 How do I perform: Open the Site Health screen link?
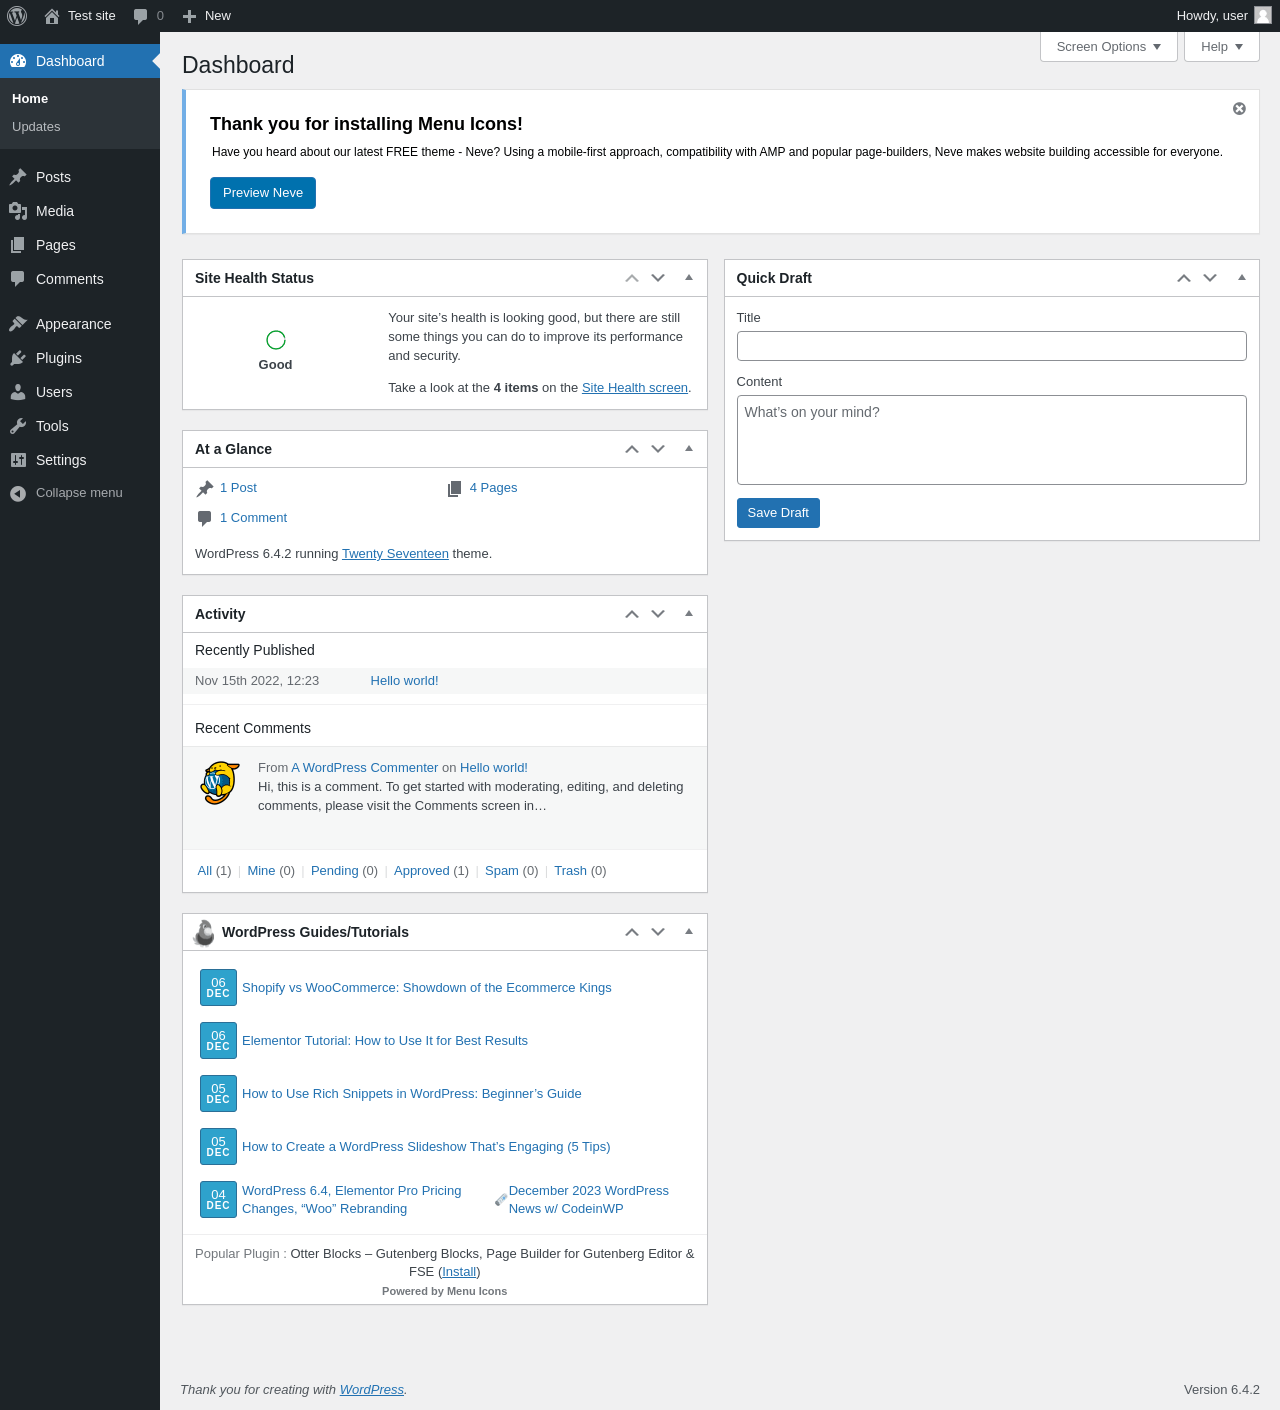click(635, 388)
